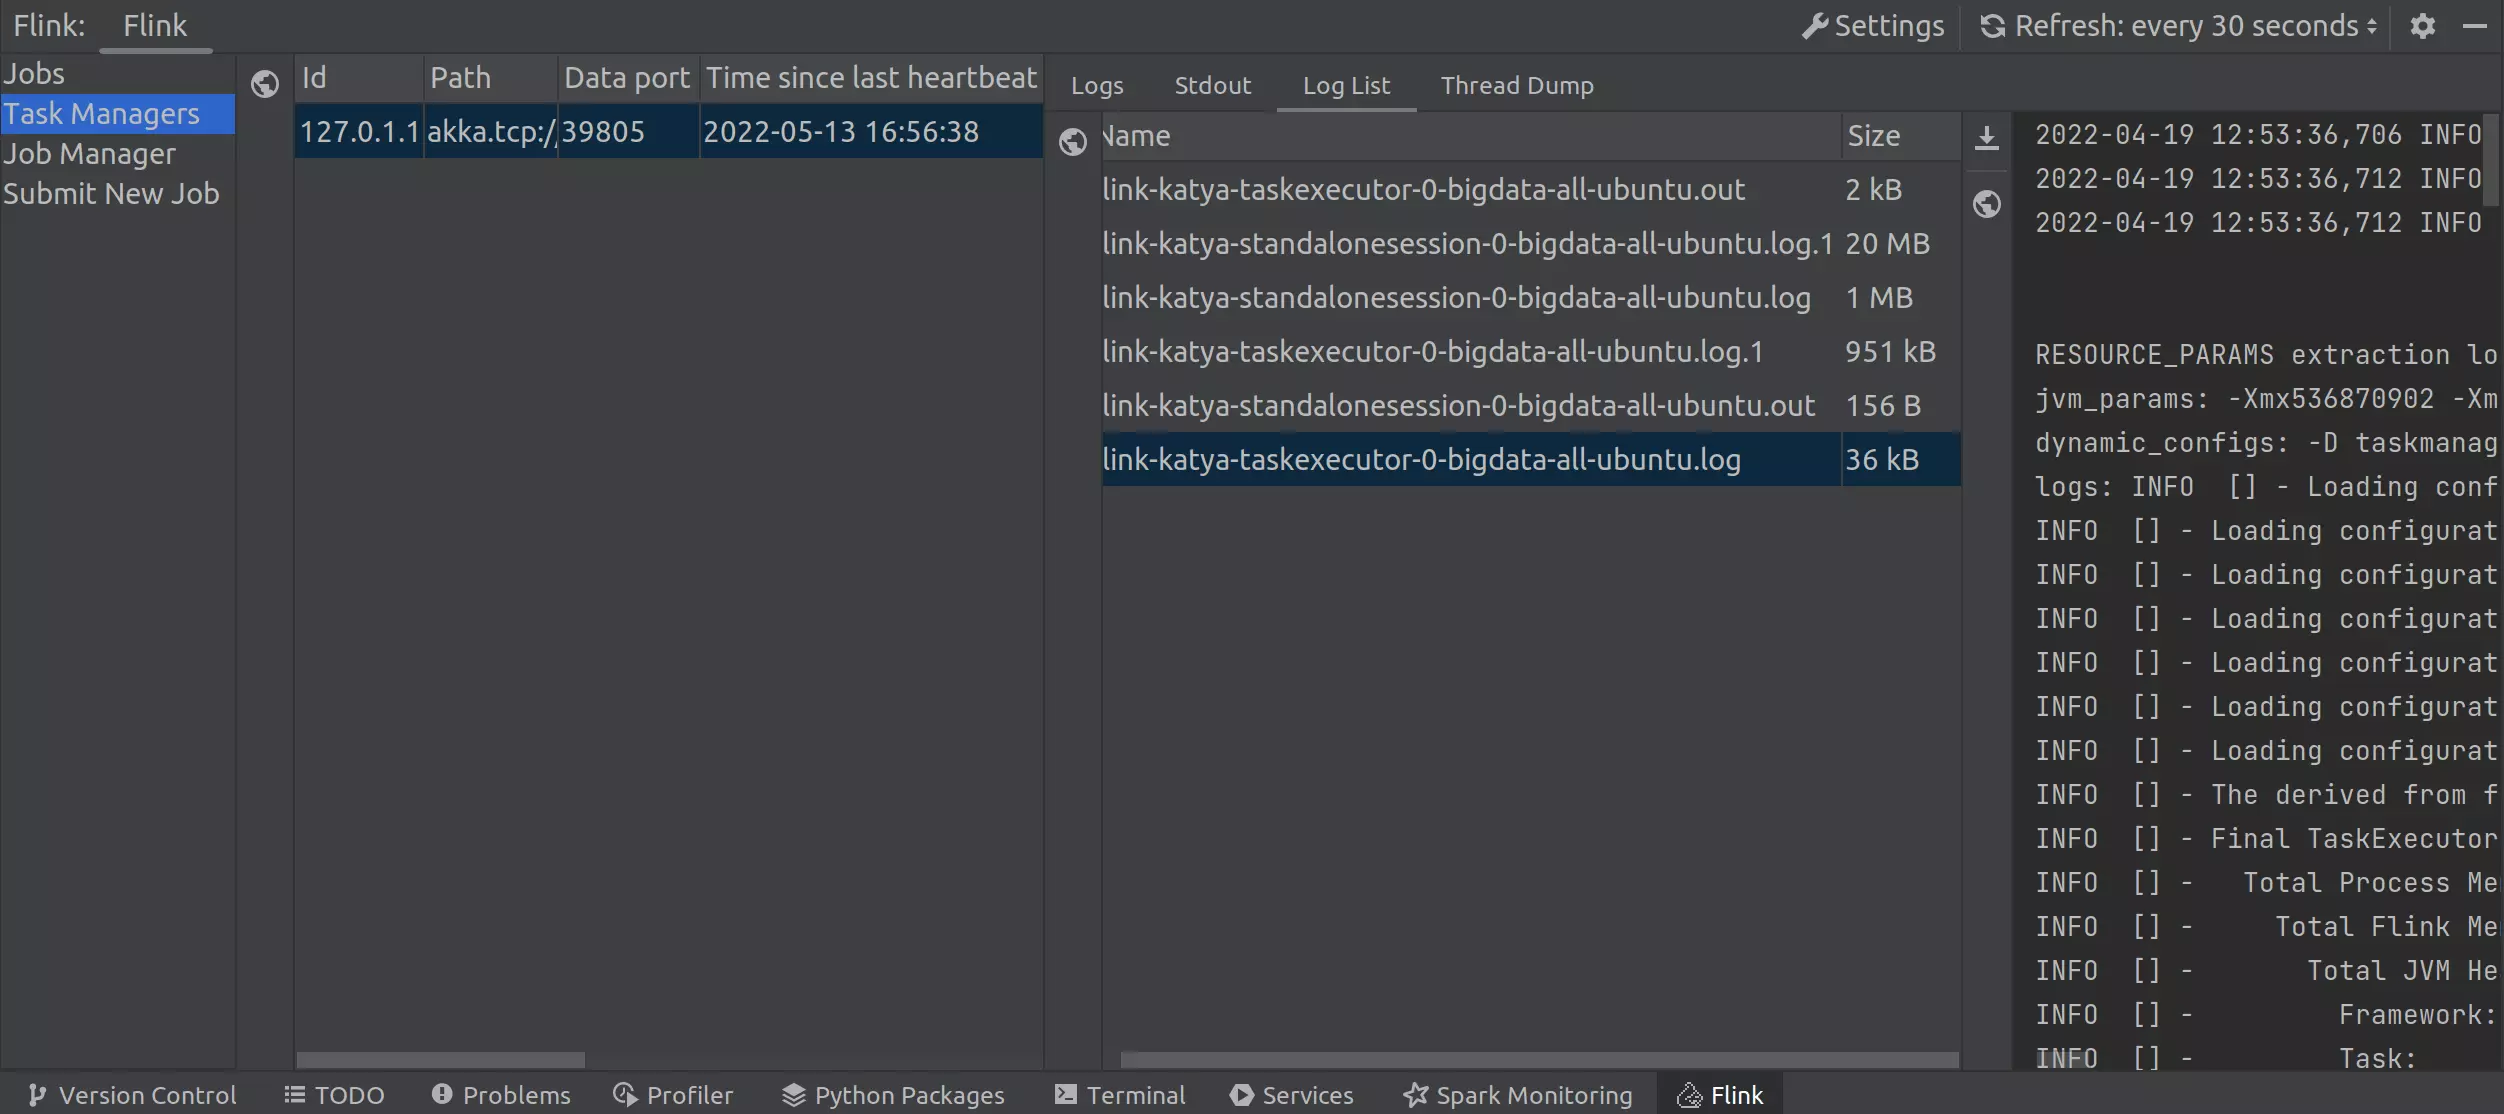This screenshot has width=2504, height=1114.
Task: Select taskexecutor .log file of 36 kB
Action: 1531,460
